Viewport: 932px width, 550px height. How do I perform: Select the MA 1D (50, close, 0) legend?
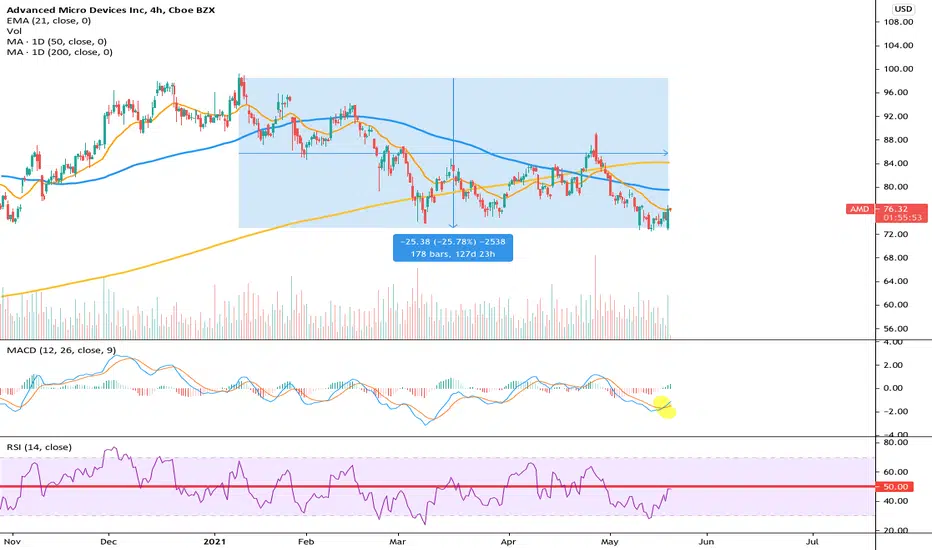(56, 42)
